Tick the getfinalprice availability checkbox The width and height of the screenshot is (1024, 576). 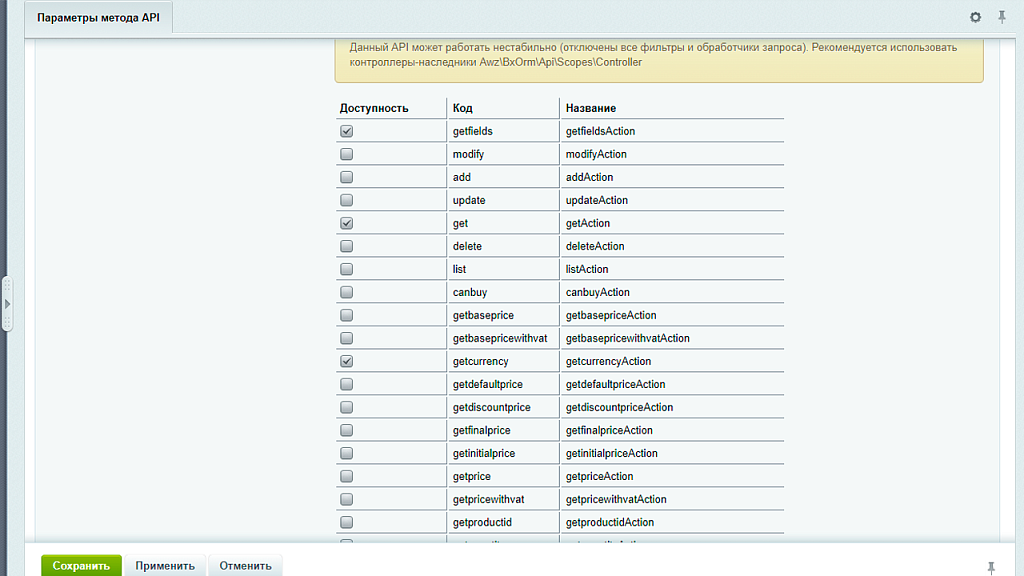click(x=347, y=430)
